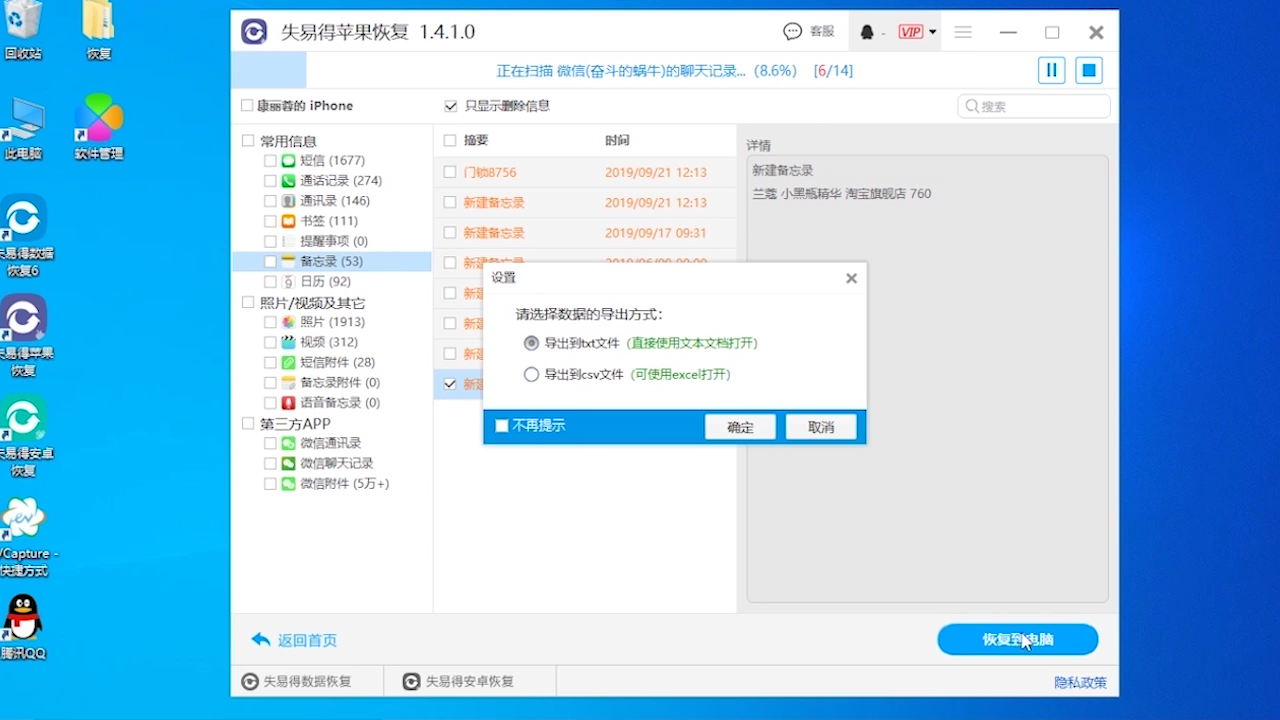Stop the scan with the stop icon
1280x720 pixels.
1089,70
